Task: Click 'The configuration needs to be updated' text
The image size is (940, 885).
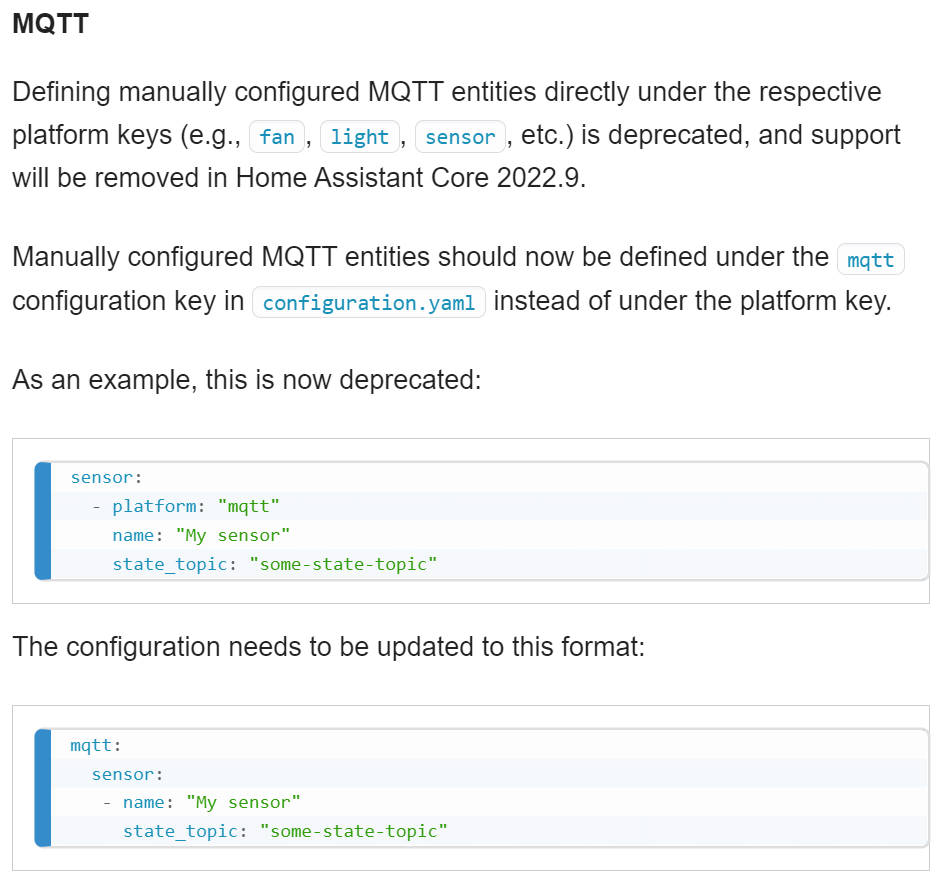Action: pos(329,647)
